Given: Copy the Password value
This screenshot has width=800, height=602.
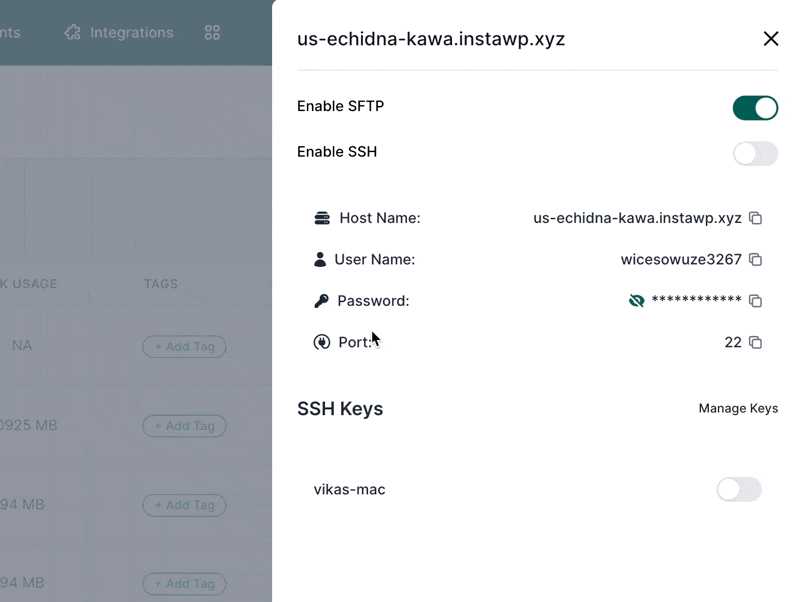Looking at the screenshot, I should coord(756,301).
